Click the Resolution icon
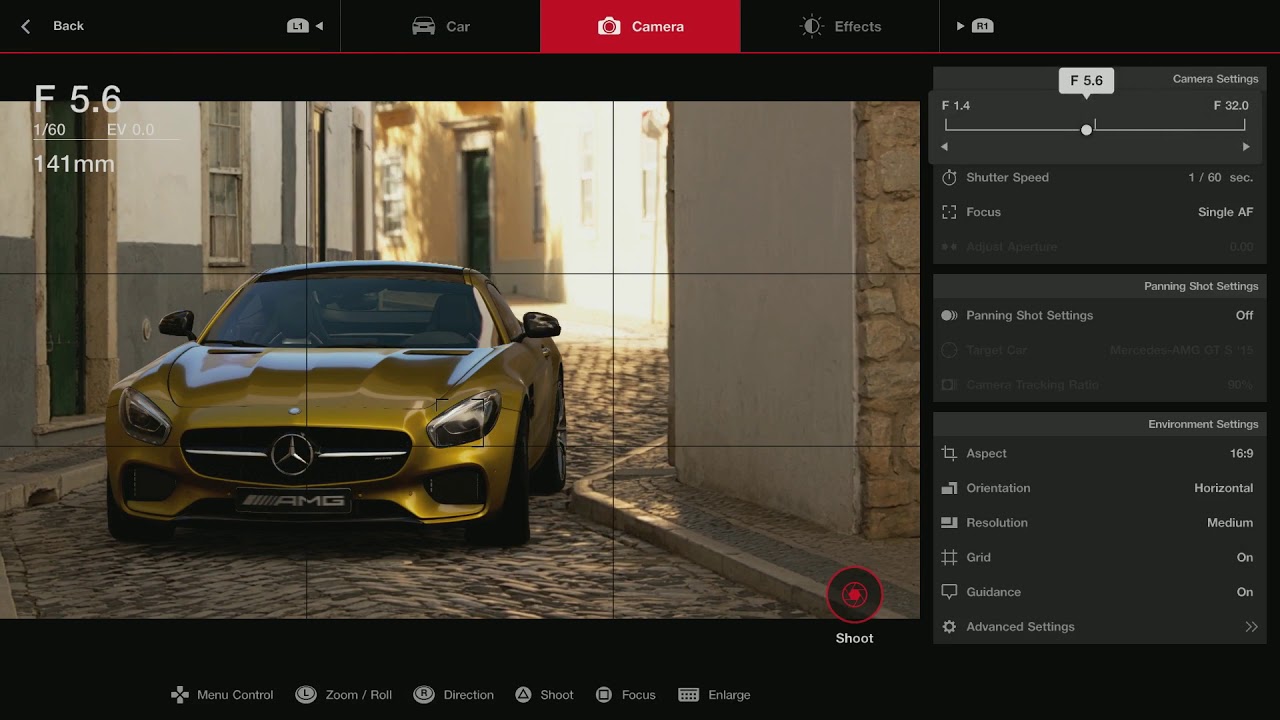 coord(949,523)
